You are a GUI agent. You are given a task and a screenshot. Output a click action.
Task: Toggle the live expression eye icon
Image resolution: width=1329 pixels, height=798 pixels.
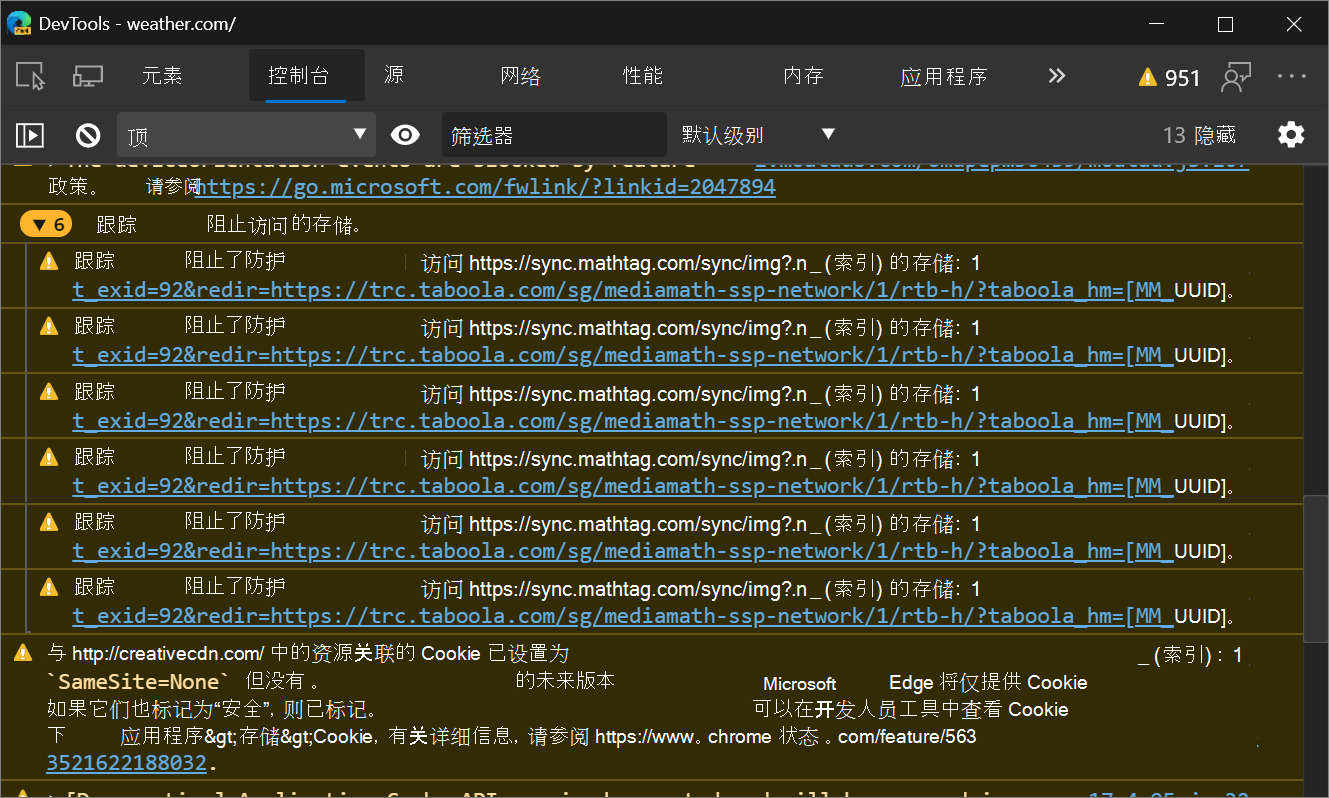click(405, 135)
